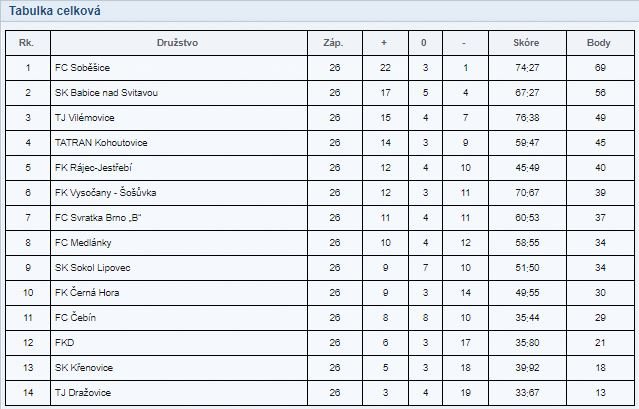The height and width of the screenshot is (409, 639).
Task: Click TJ Dražovice team name
Action: point(83,393)
